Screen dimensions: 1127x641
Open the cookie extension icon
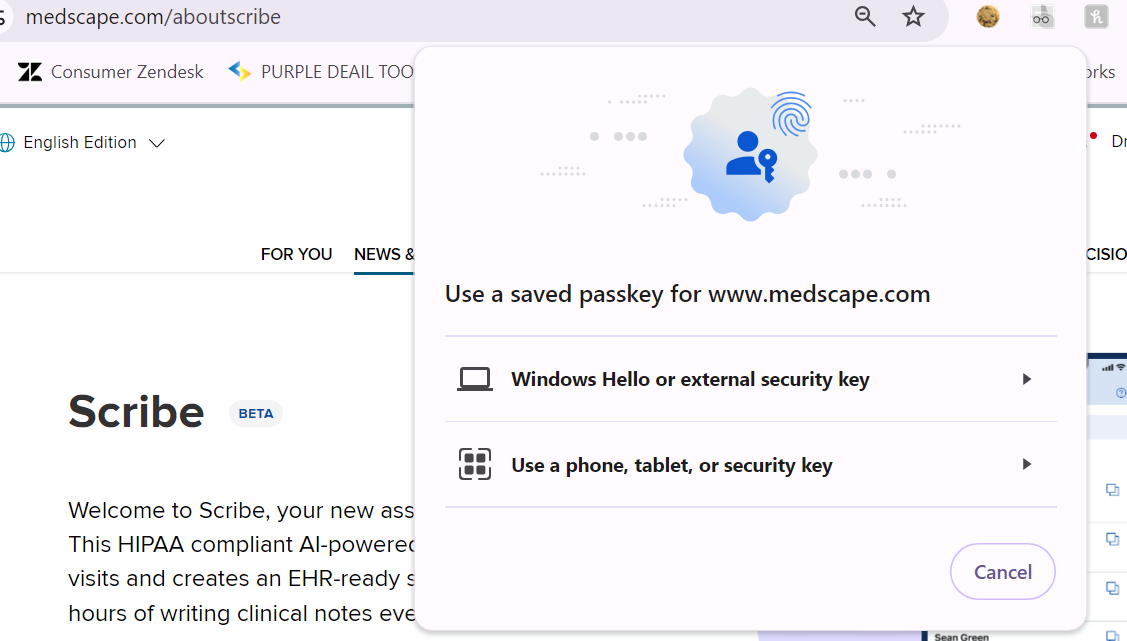pyautogui.click(x=988, y=16)
